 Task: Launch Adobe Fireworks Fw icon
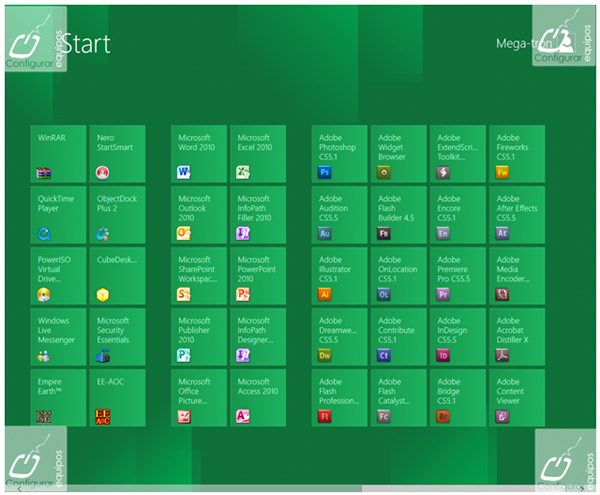pos(502,173)
